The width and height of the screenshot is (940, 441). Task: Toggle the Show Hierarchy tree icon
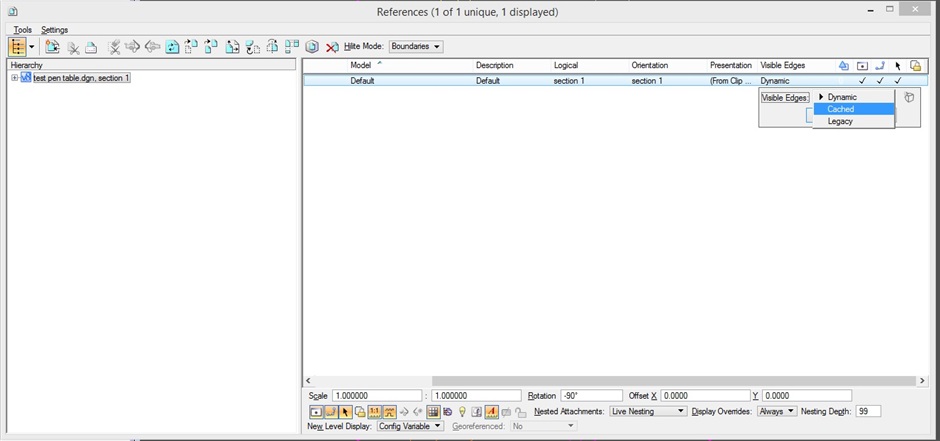[17, 47]
